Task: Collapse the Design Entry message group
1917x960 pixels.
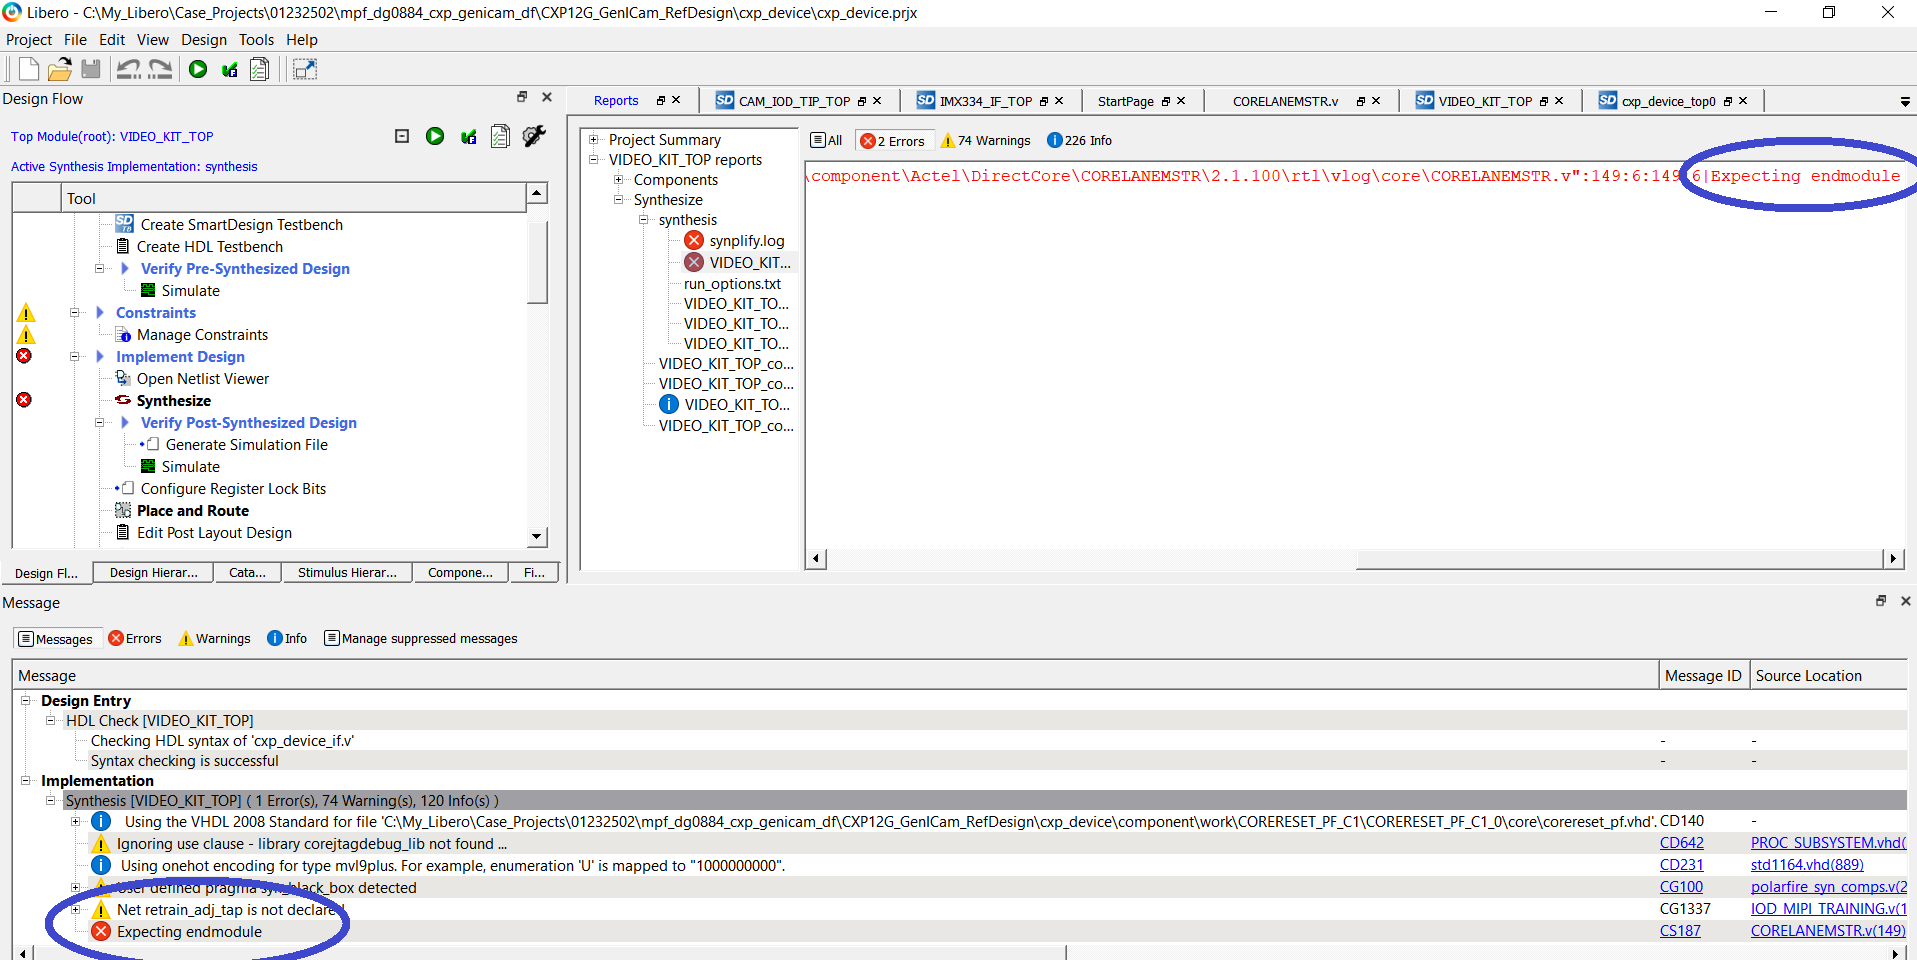Action: pos(27,701)
